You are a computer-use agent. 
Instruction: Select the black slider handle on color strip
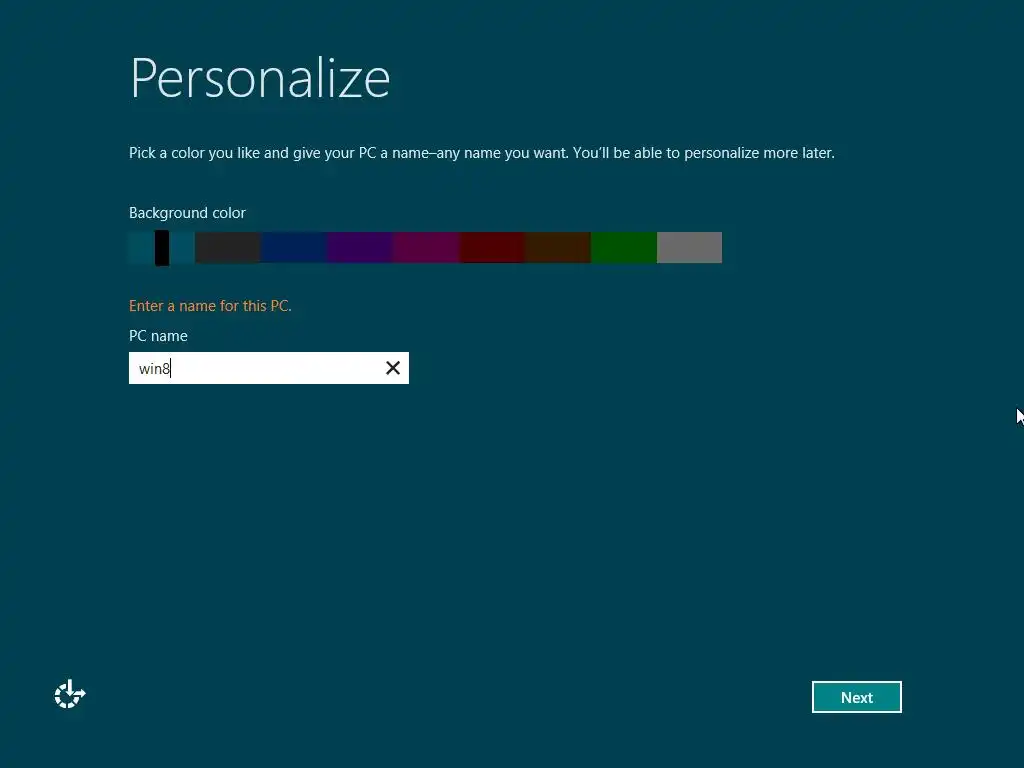(162, 248)
